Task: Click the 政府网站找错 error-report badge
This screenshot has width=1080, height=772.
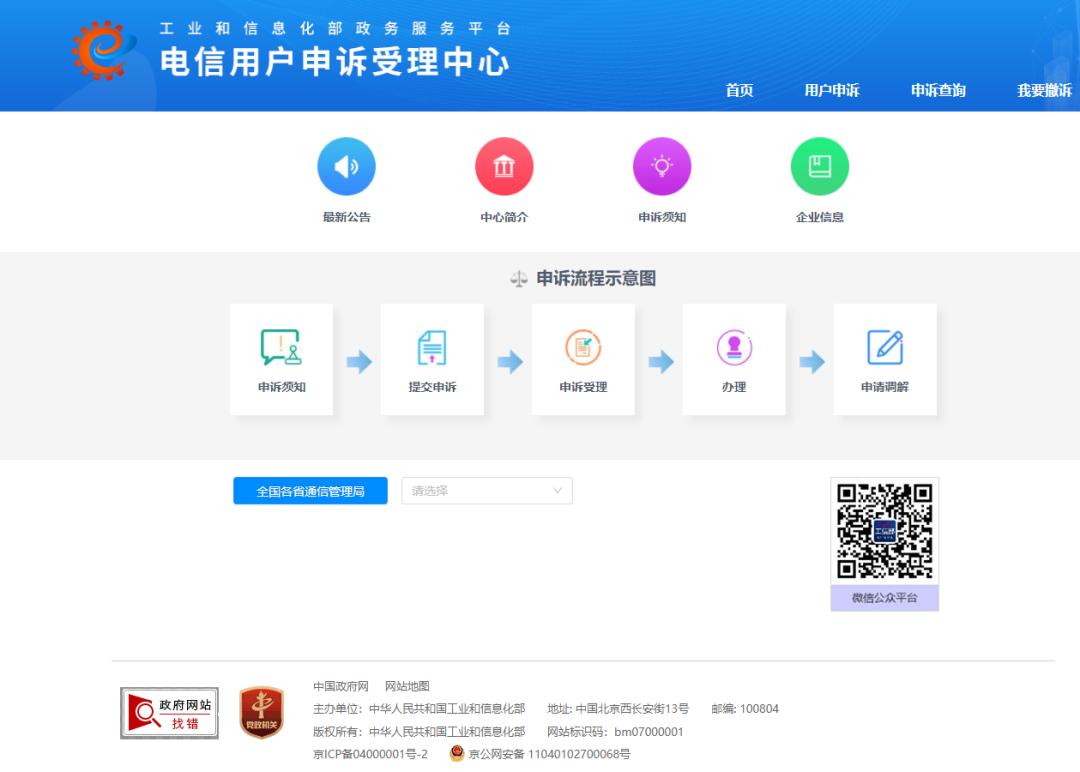Action: pos(169,712)
